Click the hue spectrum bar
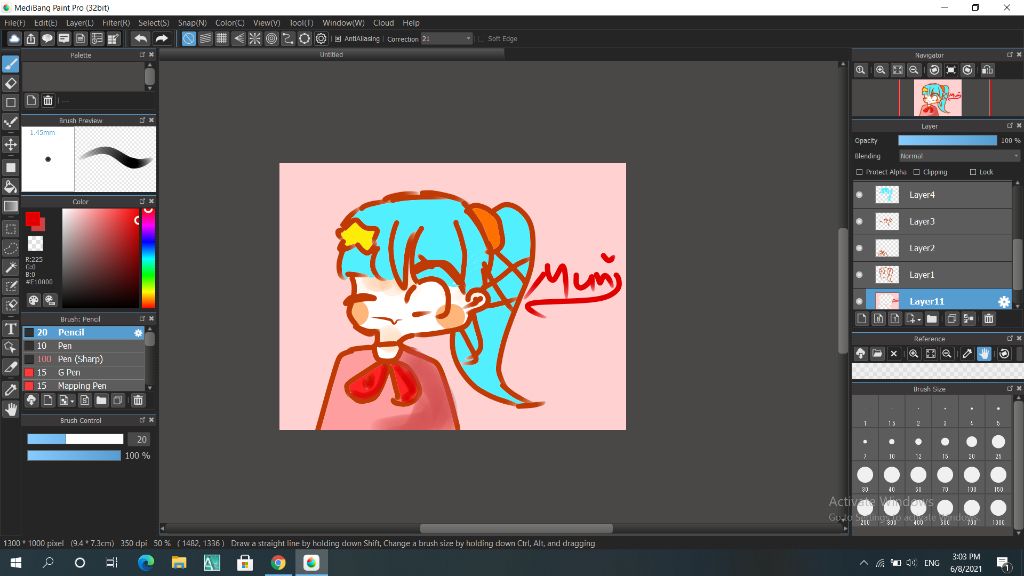Screen dimensions: 1024x576 [x=148, y=258]
